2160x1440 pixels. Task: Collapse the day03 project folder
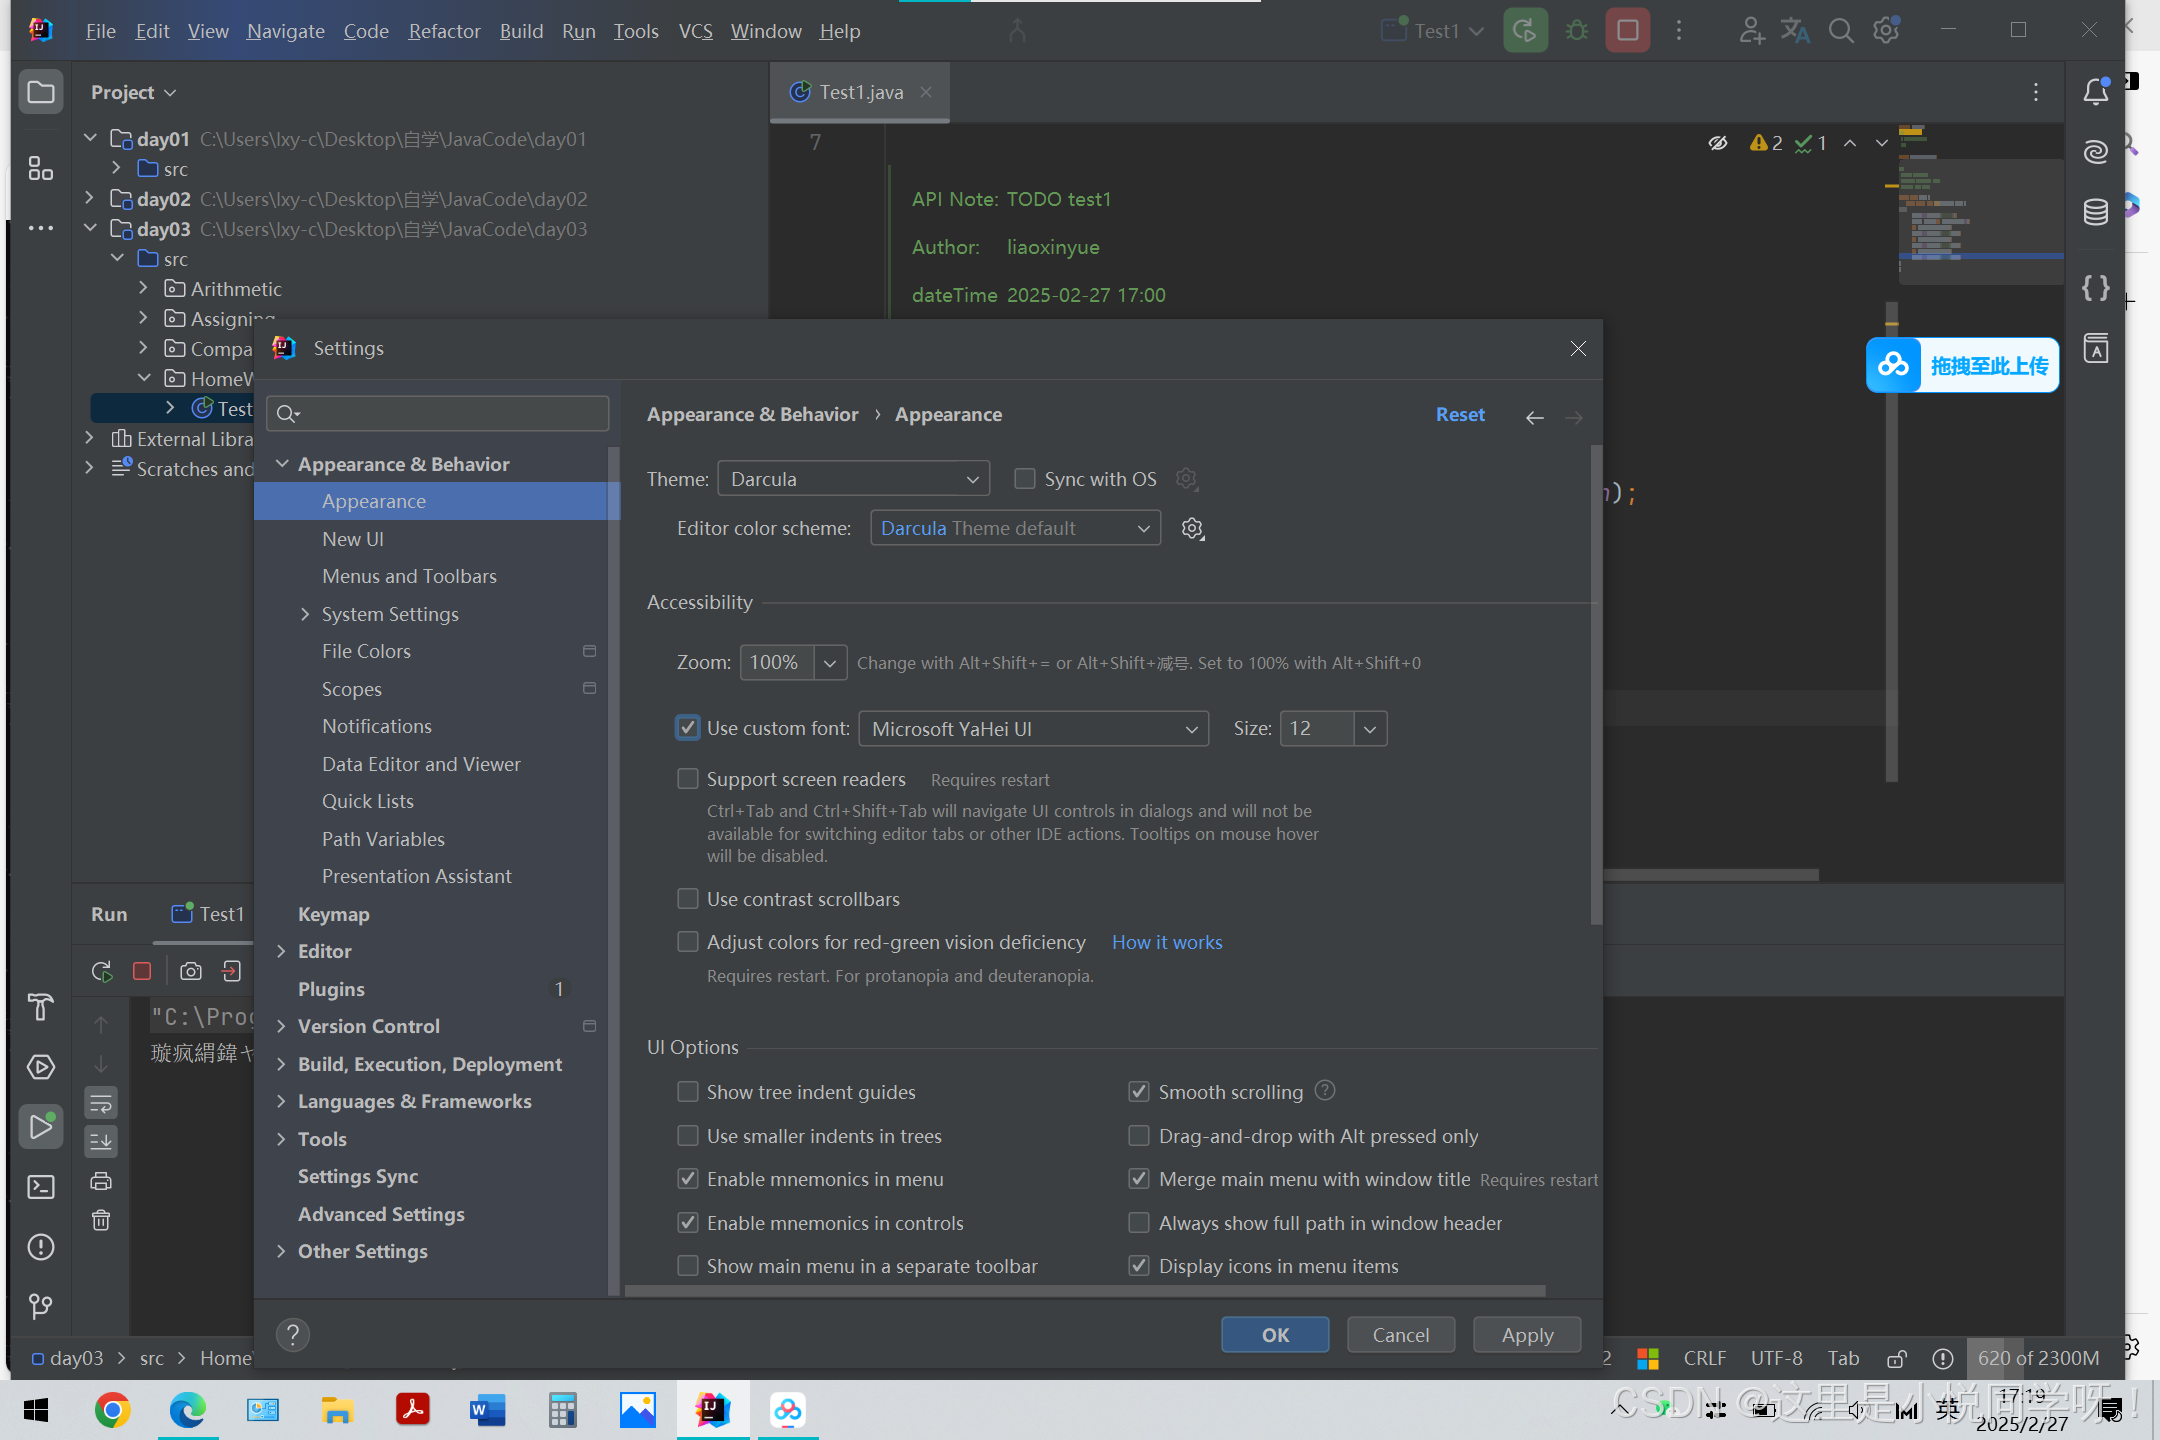(91, 228)
